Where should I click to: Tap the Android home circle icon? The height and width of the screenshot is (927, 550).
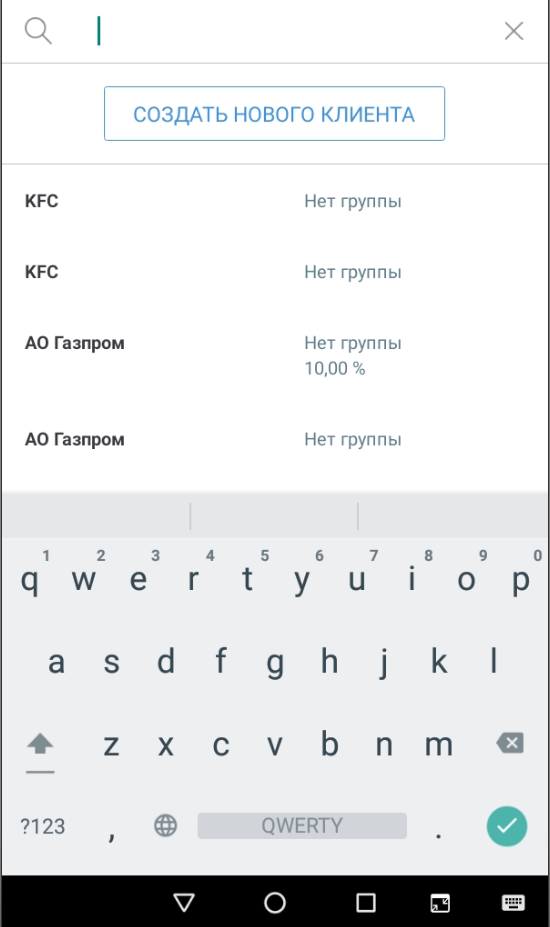tap(275, 902)
